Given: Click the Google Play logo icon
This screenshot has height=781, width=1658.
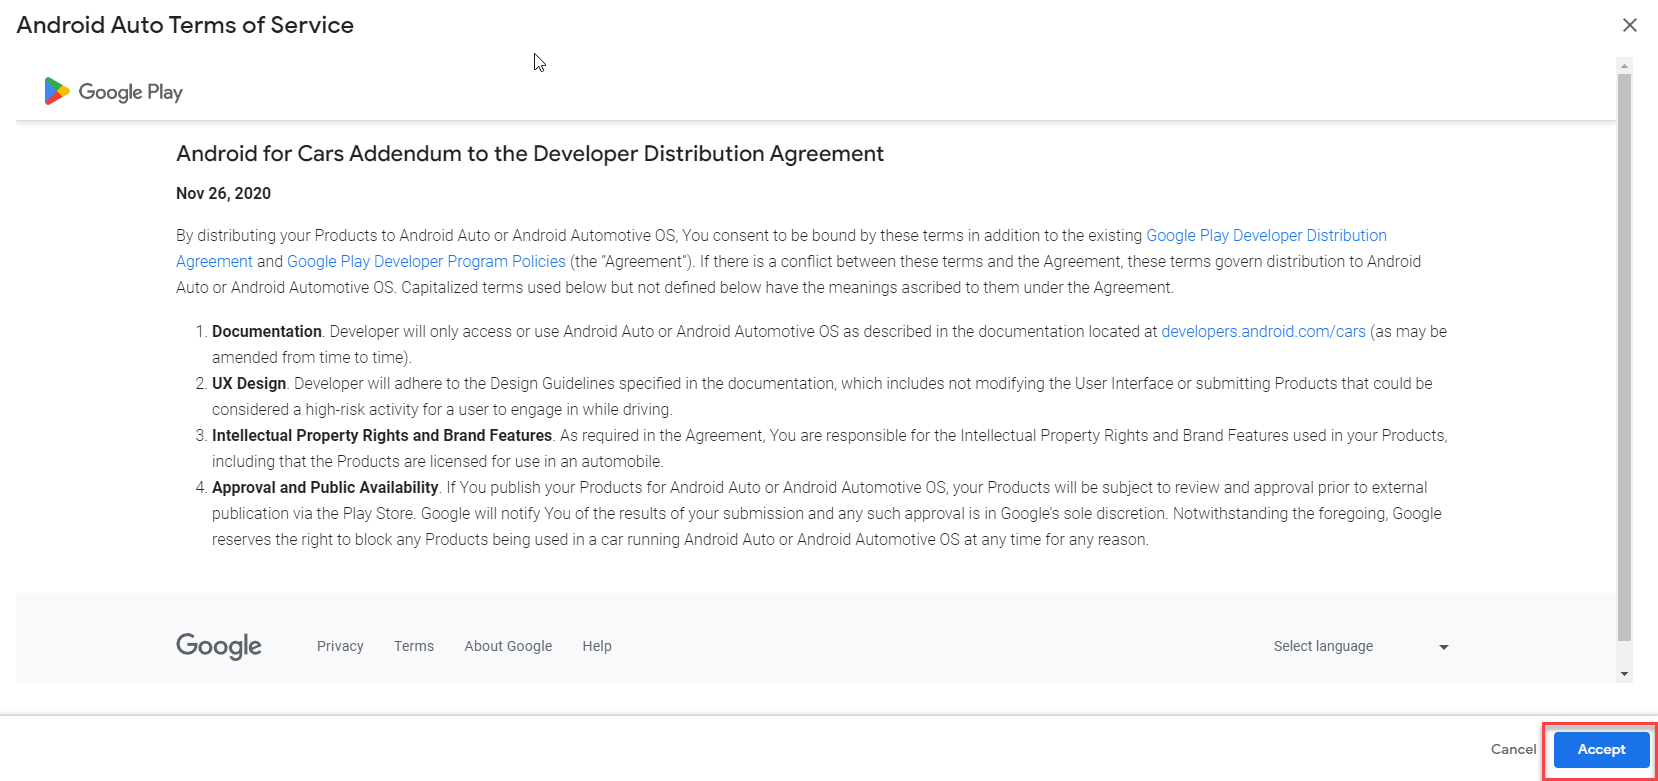Looking at the screenshot, I should (x=57, y=92).
